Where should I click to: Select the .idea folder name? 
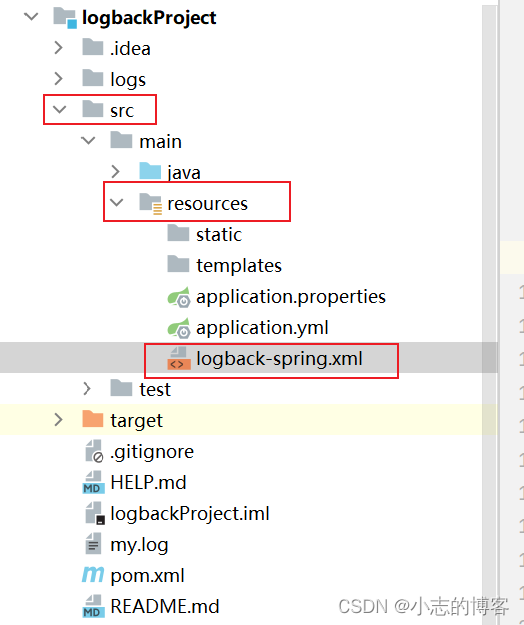coord(130,49)
